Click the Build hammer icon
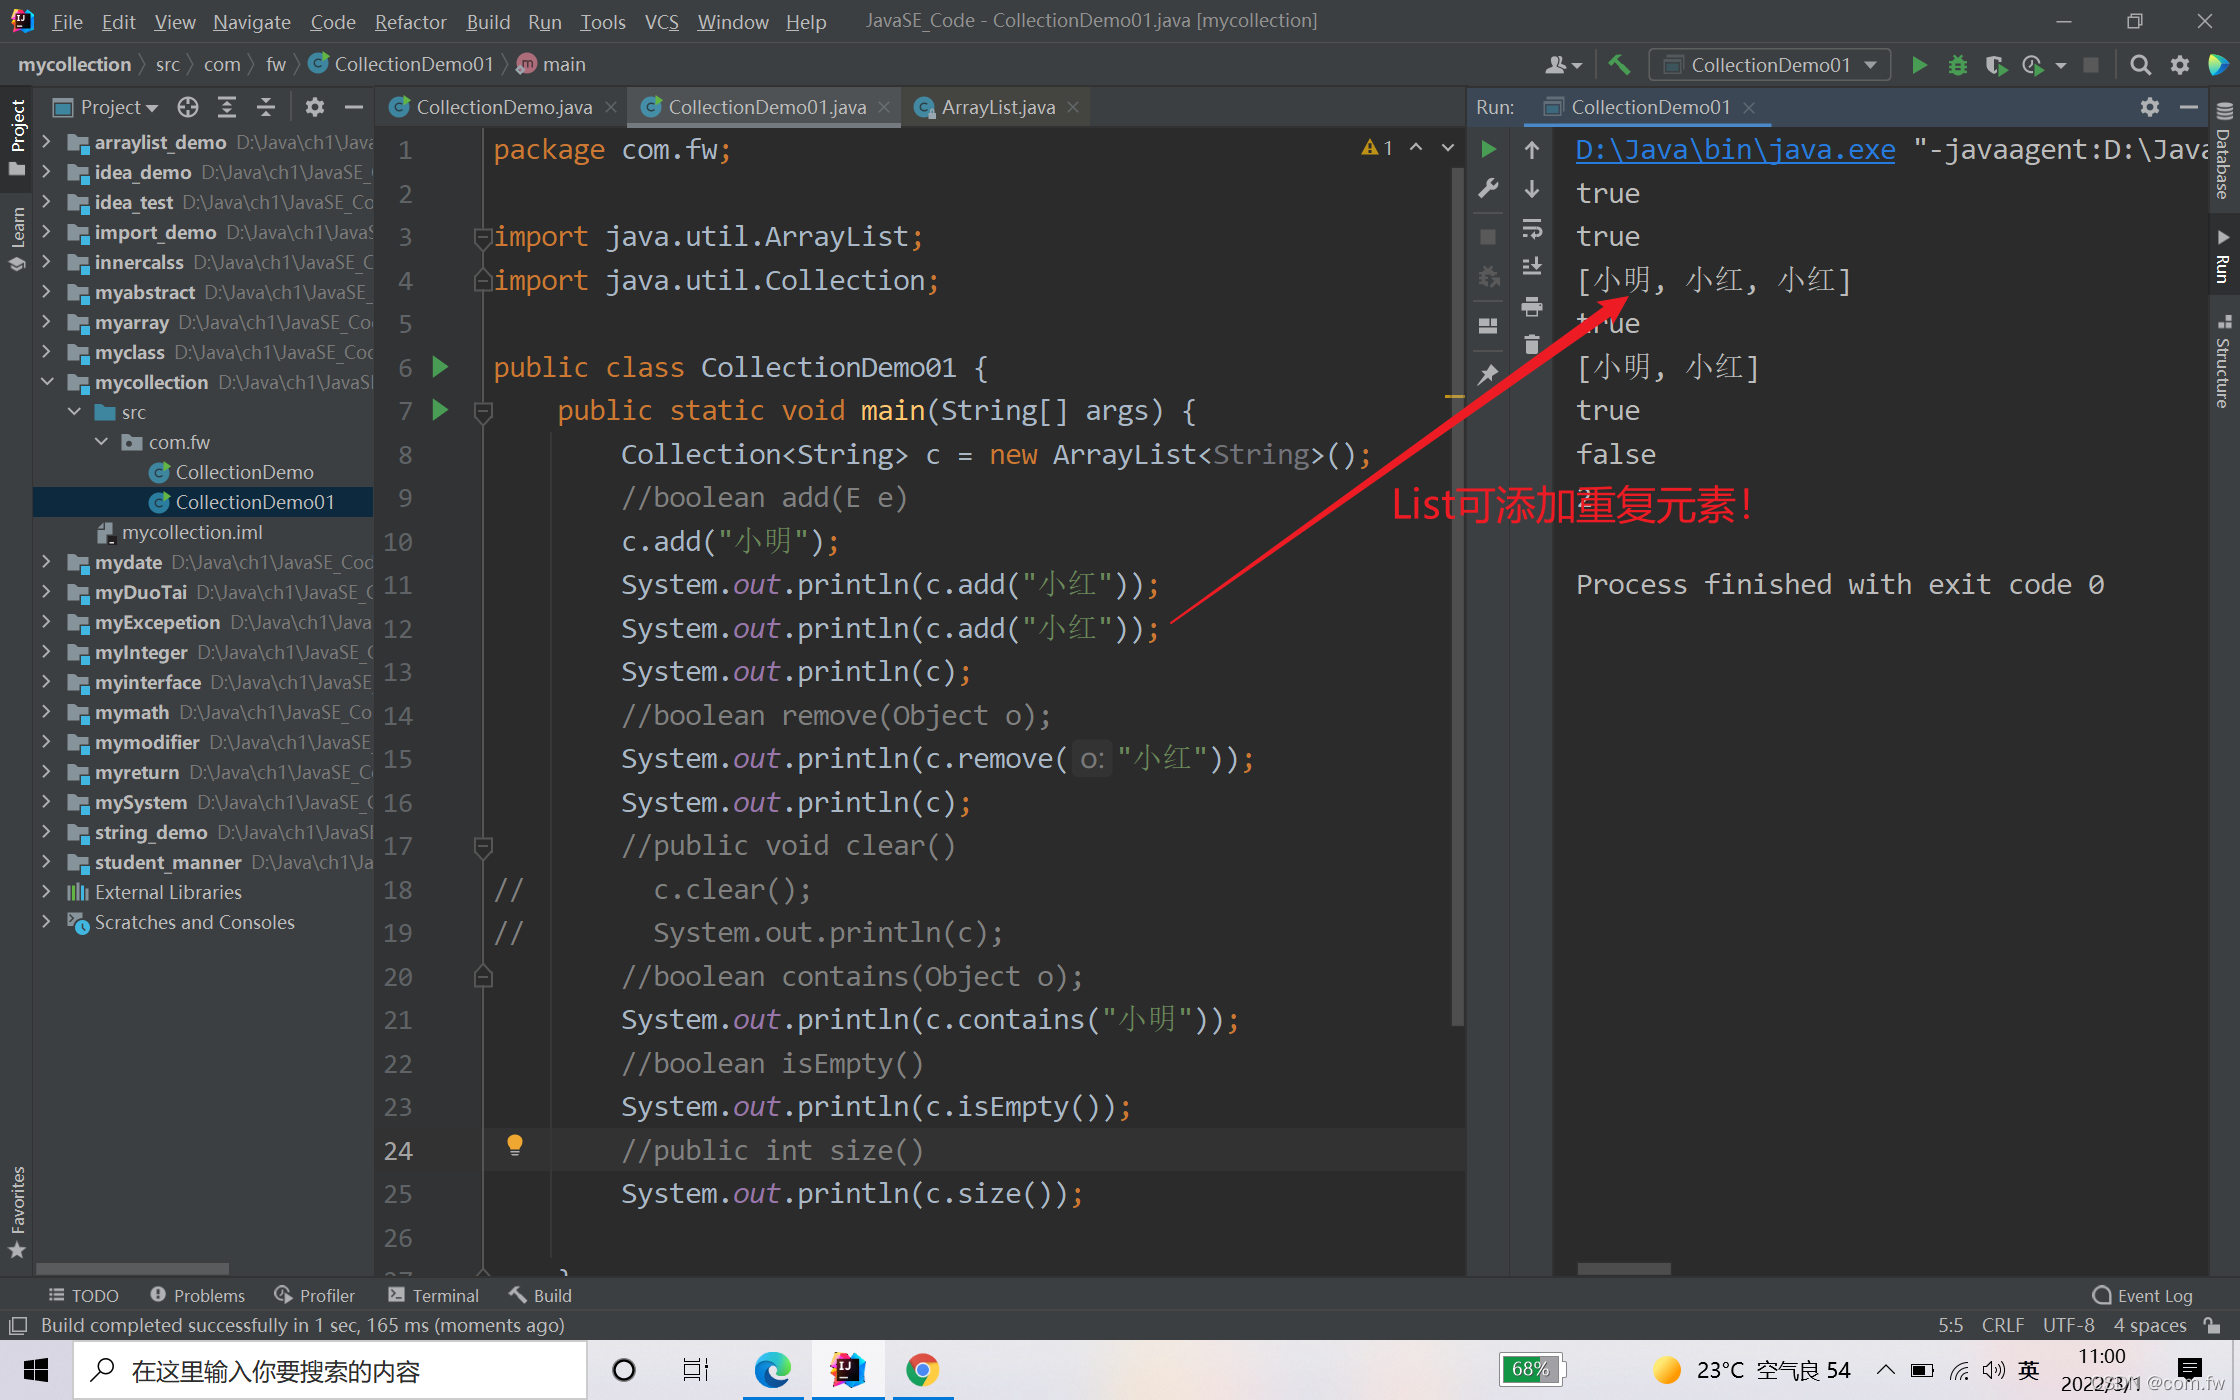 click(1619, 65)
